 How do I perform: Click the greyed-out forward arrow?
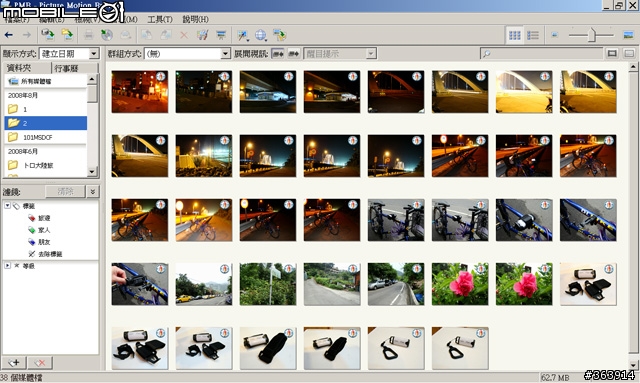[x=27, y=35]
